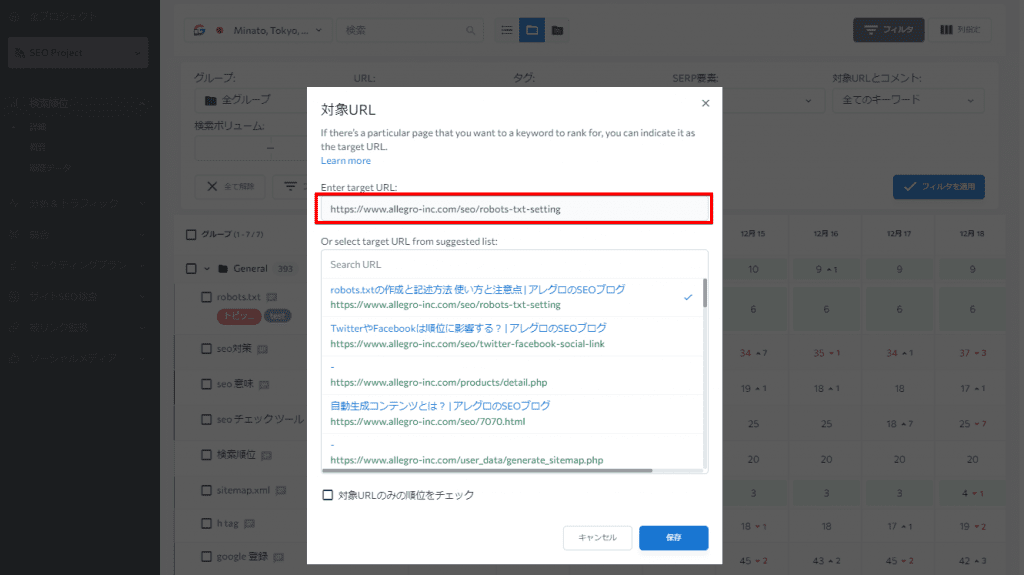
Task: Click the filter icon beside 全て解除
Action: coord(290,187)
